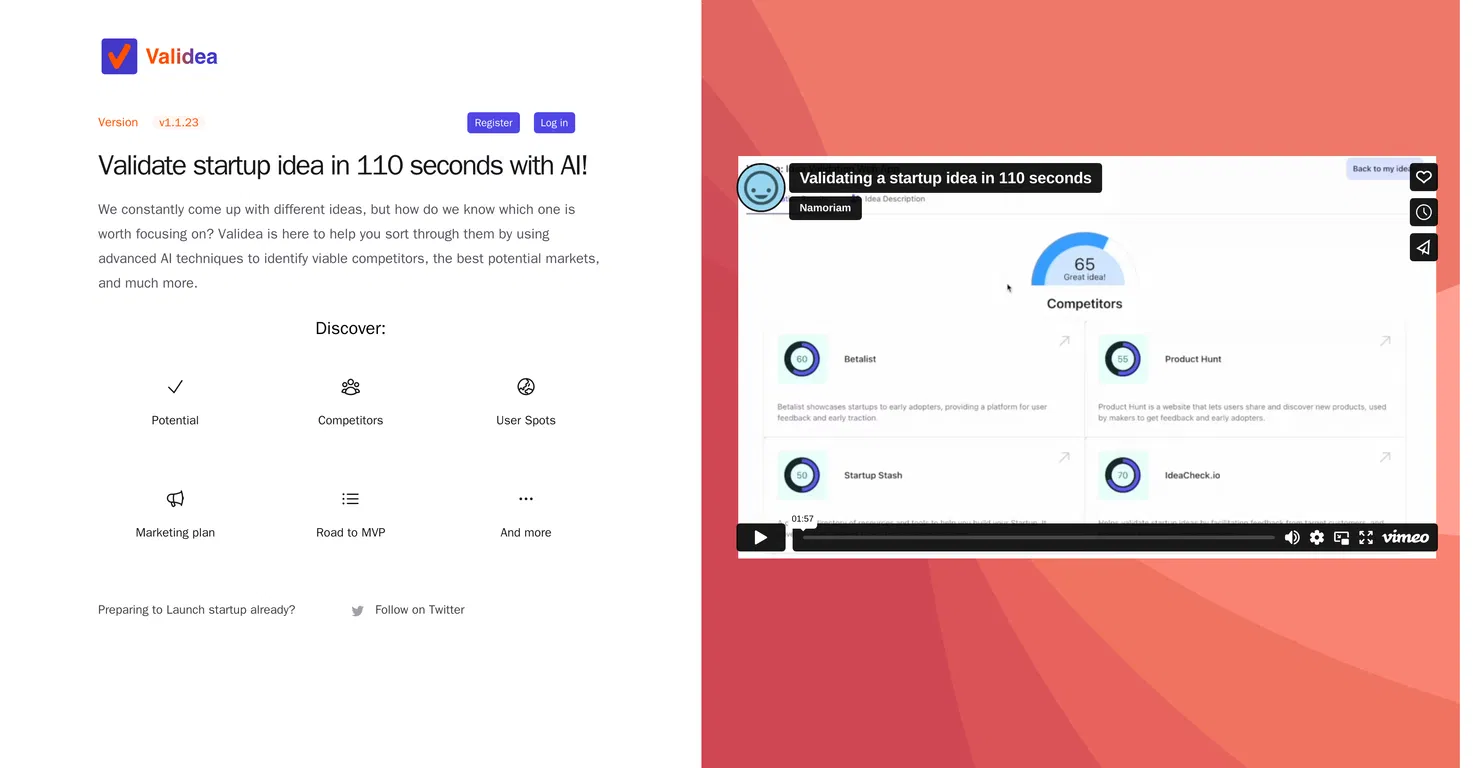Open the Vimeo logo link in player
1473x768 pixels.
coord(1405,538)
